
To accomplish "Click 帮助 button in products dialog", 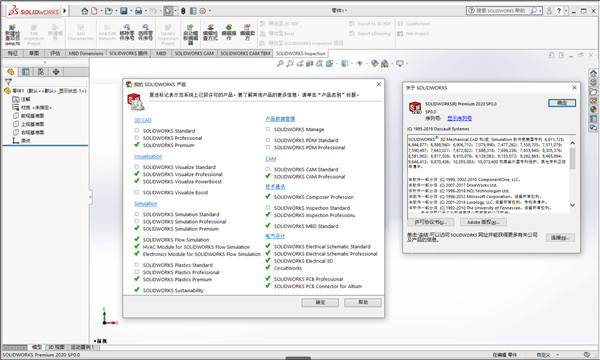I will click(x=363, y=303).
